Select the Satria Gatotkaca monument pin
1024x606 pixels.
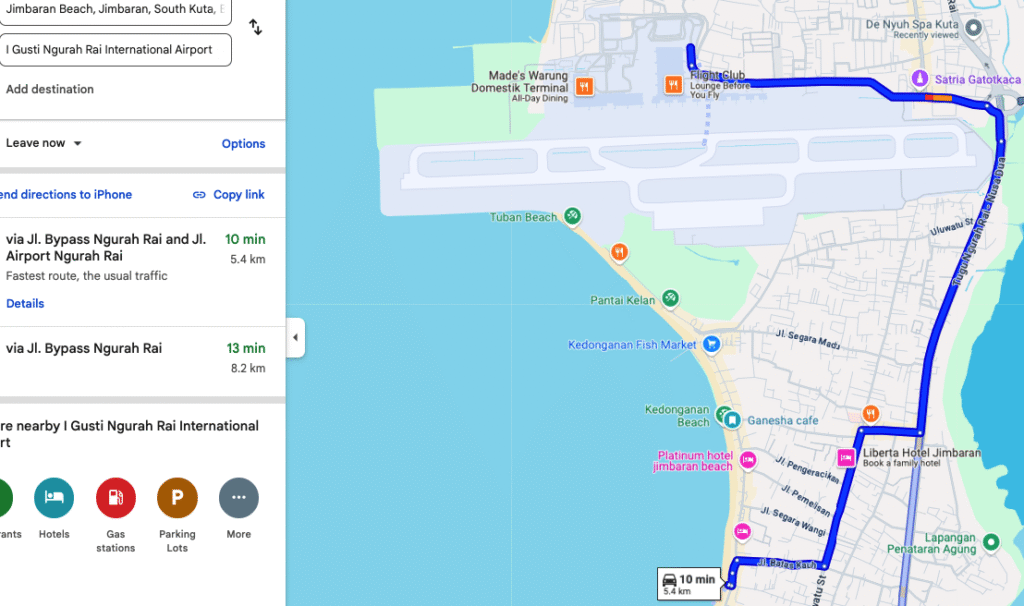[x=920, y=79]
